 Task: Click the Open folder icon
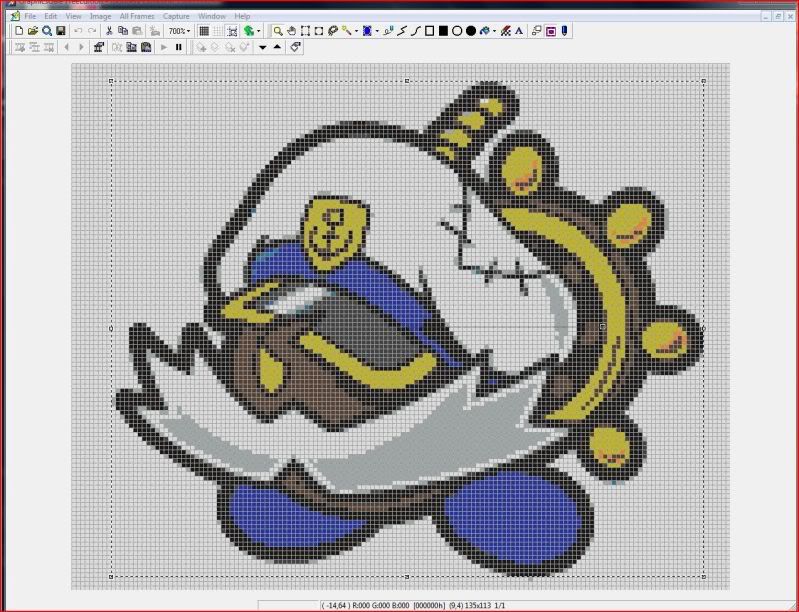33,31
